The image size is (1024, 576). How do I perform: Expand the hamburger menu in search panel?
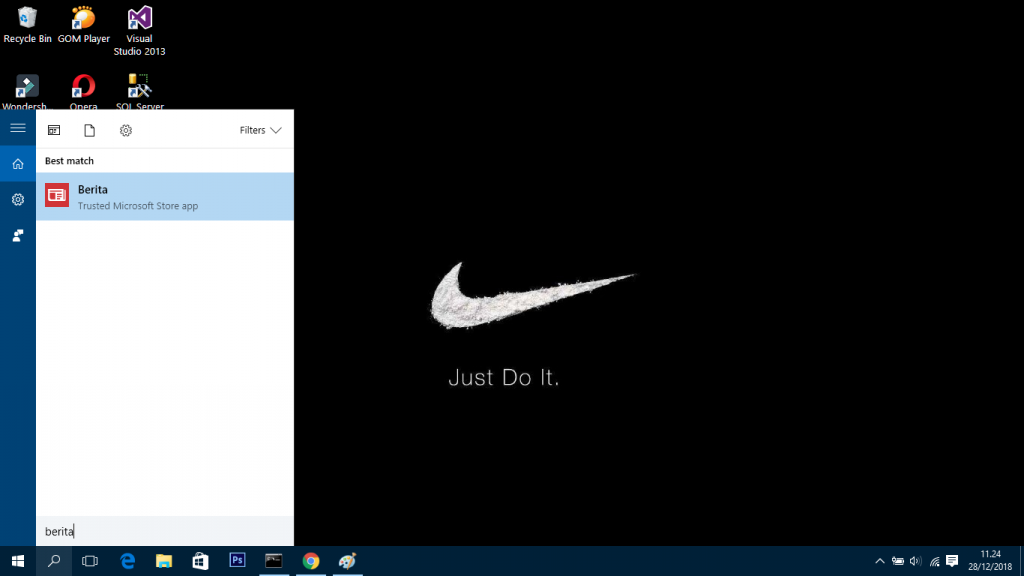pyautogui.click(x=17, y=128)
